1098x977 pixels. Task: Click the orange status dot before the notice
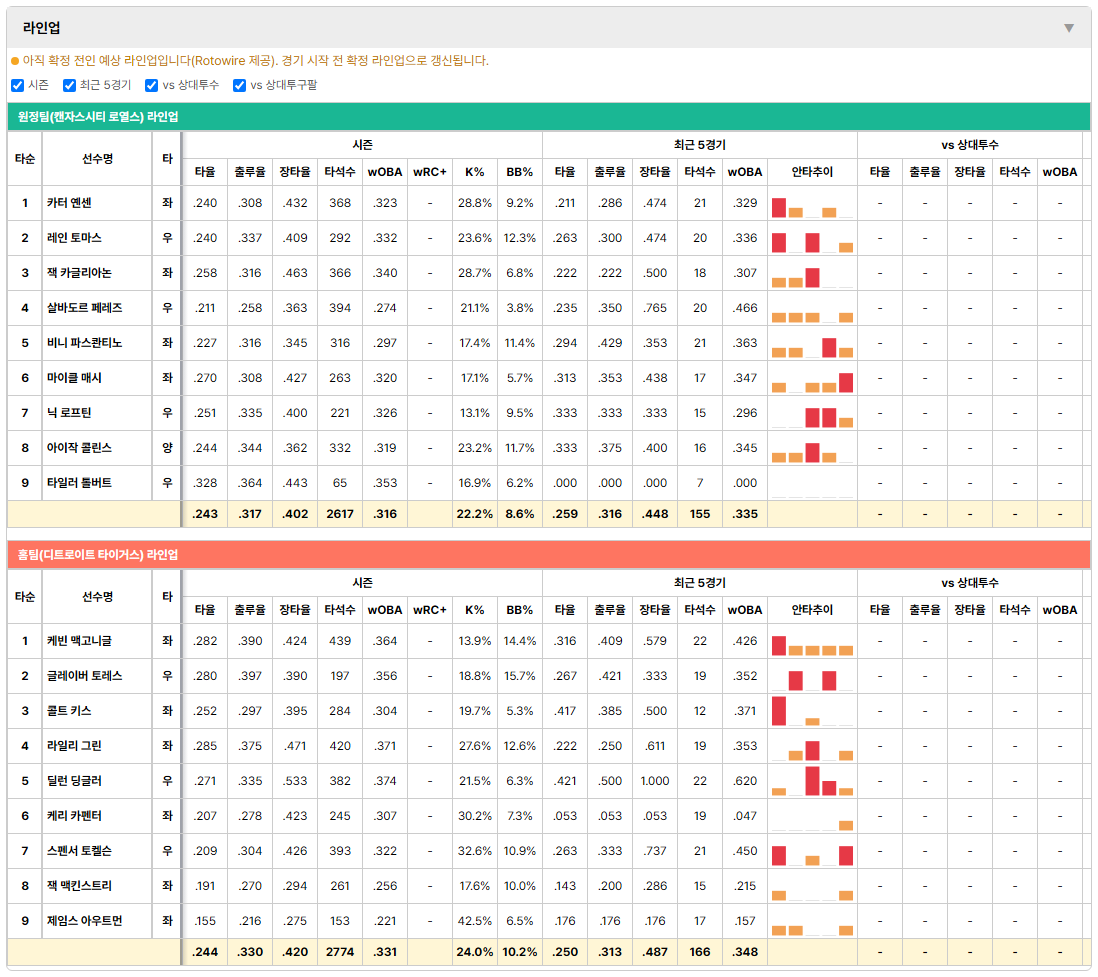pyautogui.click(x=15, y=62)
